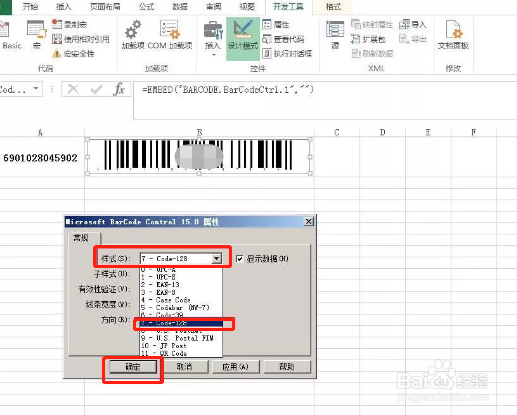Click the formula bar confirm checkmark
This screenshot has height=415, width=517.
point(96,89)
